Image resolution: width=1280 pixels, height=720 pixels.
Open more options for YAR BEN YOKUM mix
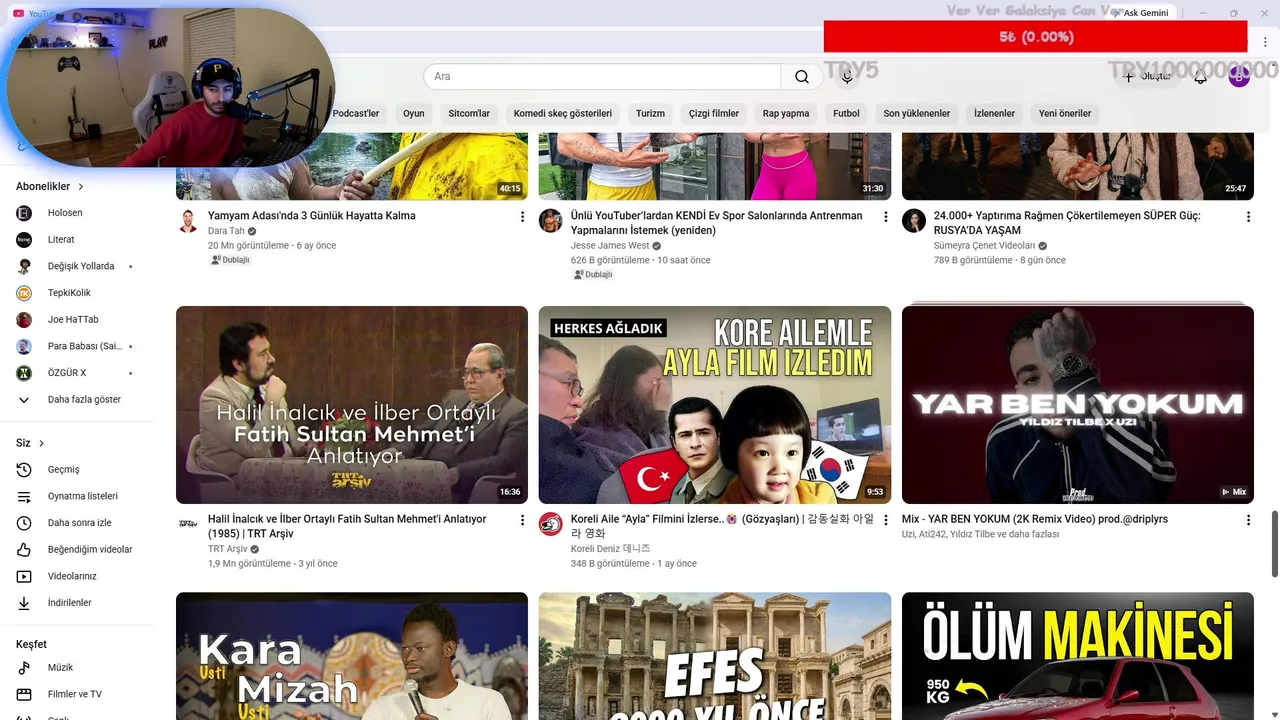click(1248, 520)
